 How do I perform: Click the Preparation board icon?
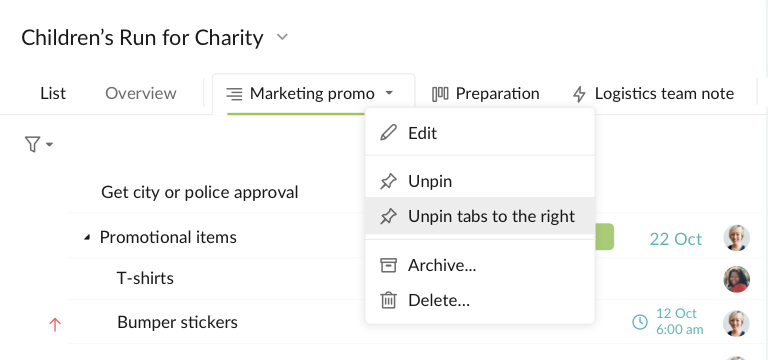[440, 94]
